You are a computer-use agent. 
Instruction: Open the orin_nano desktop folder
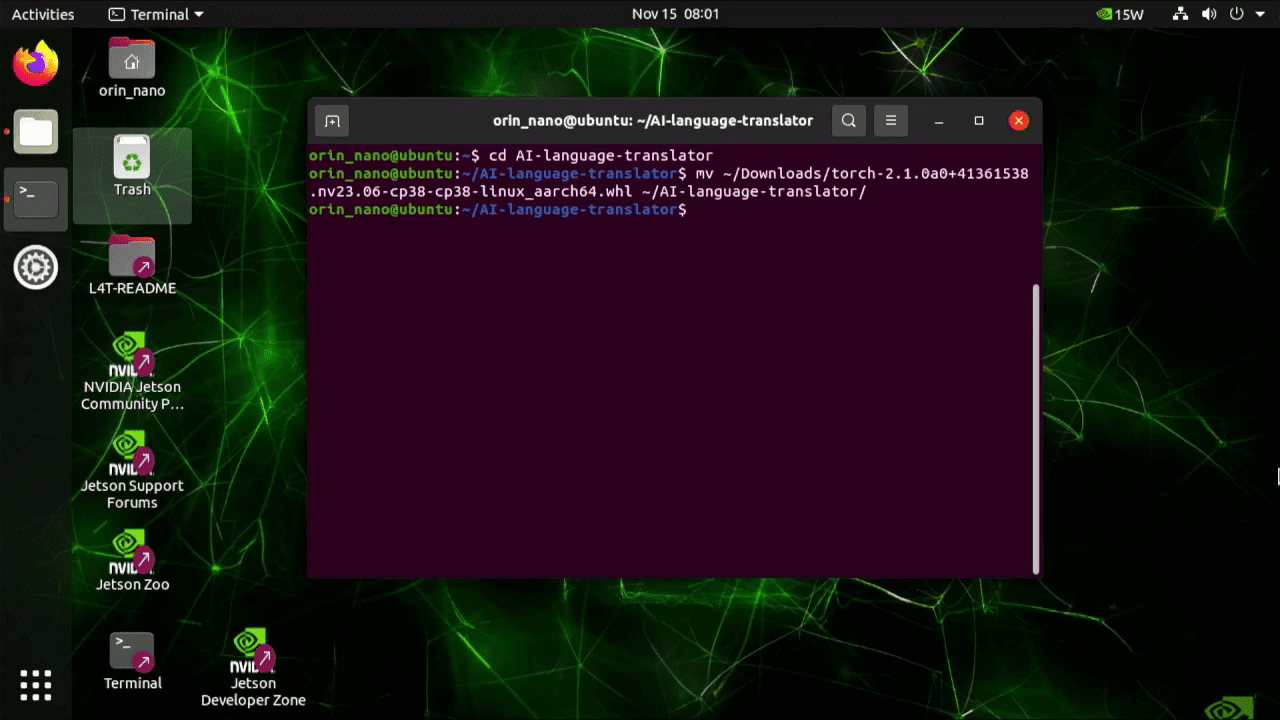pyautogui.click(x=131, y=60)
